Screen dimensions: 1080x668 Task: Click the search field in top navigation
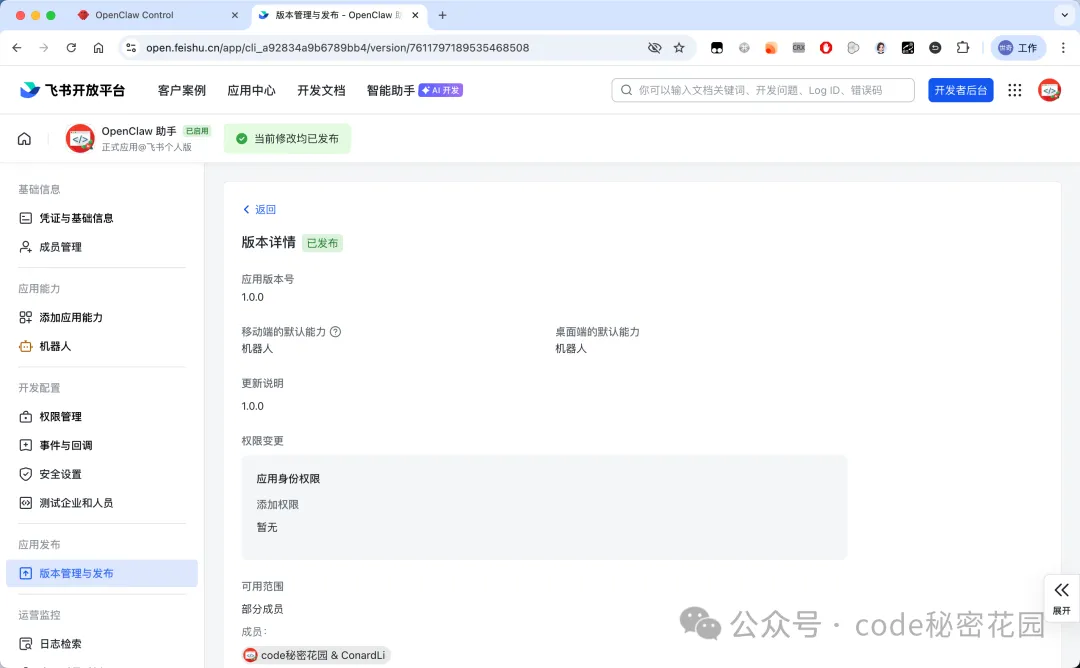(x=762, y=90)
